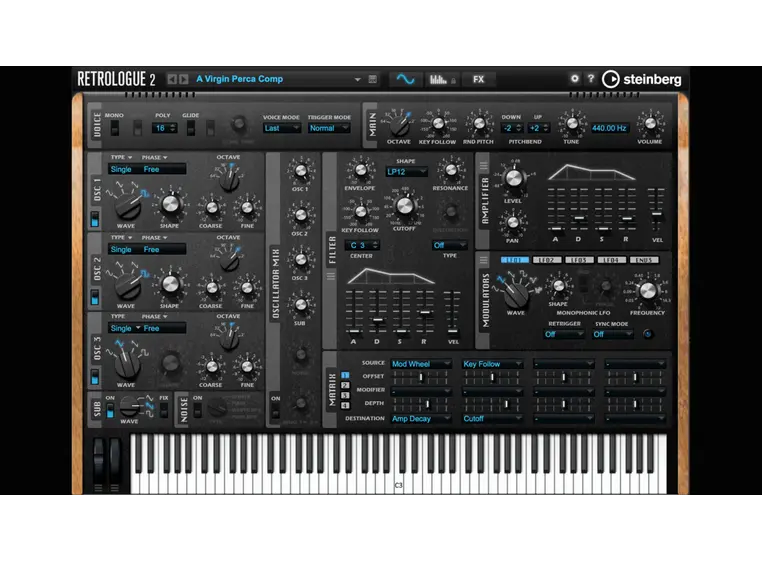The image size is (762, 562).
Task: Open the FX page tab
Action: tap(479, 79)
